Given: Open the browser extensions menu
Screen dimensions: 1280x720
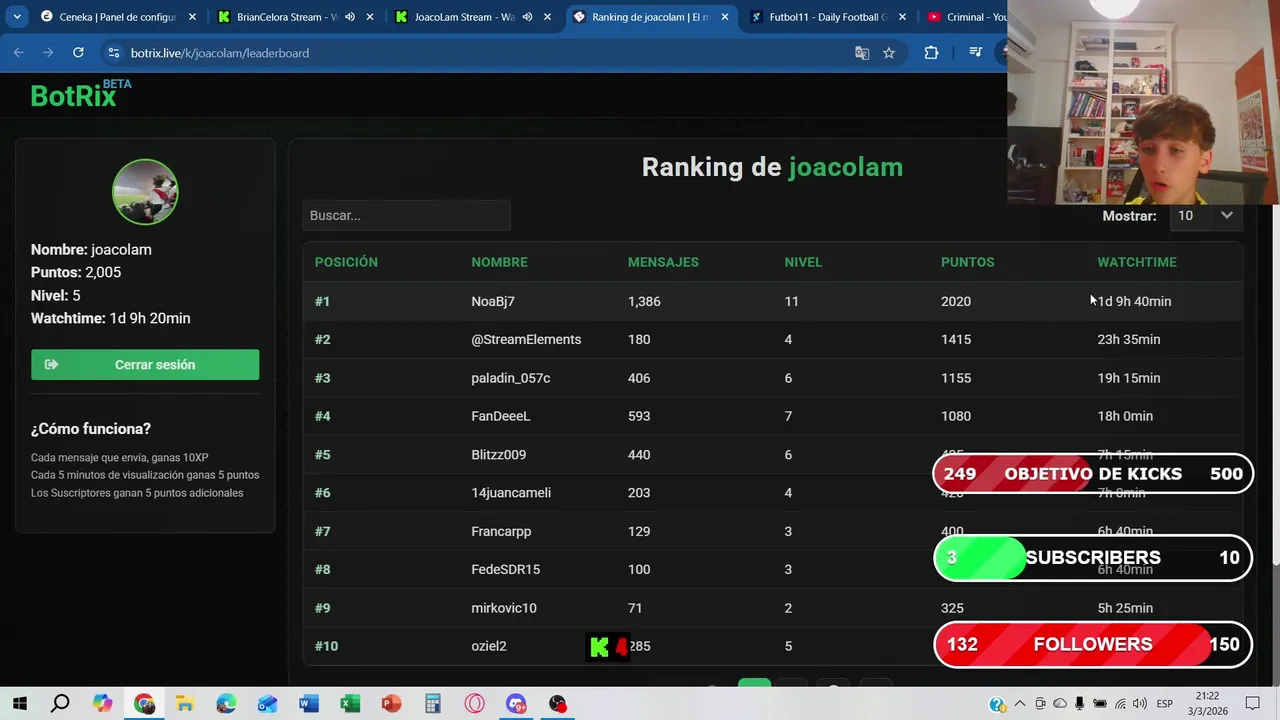Looking at the screenshot, I should click(x=931, y=53).
